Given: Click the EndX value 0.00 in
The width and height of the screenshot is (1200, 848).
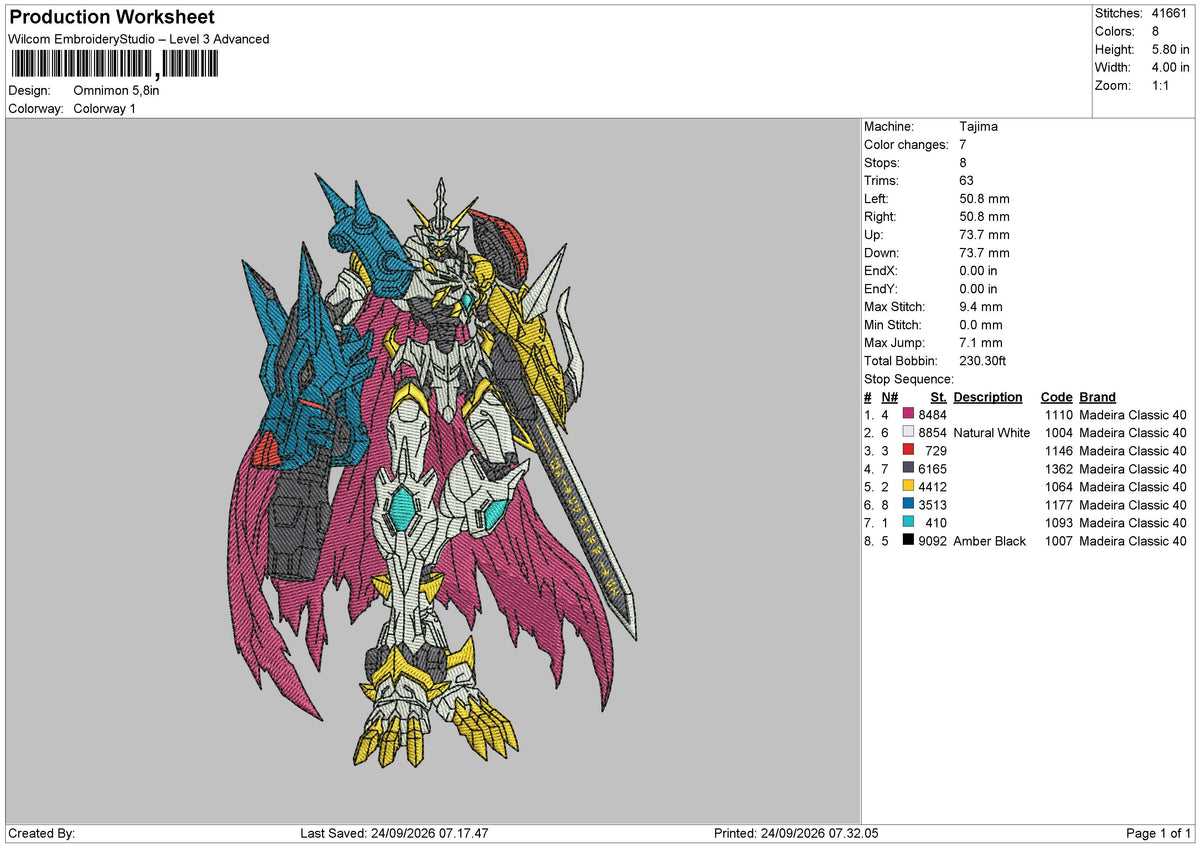Looking at the screenshot, I should tap(978, 270).
